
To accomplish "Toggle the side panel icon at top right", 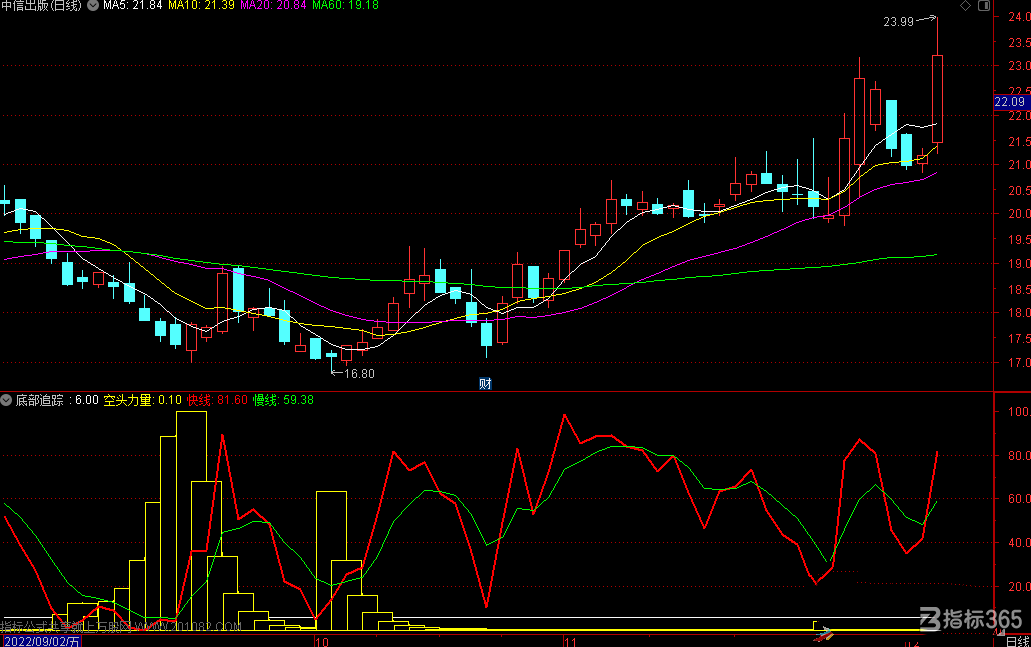I will tap(984, 6).
